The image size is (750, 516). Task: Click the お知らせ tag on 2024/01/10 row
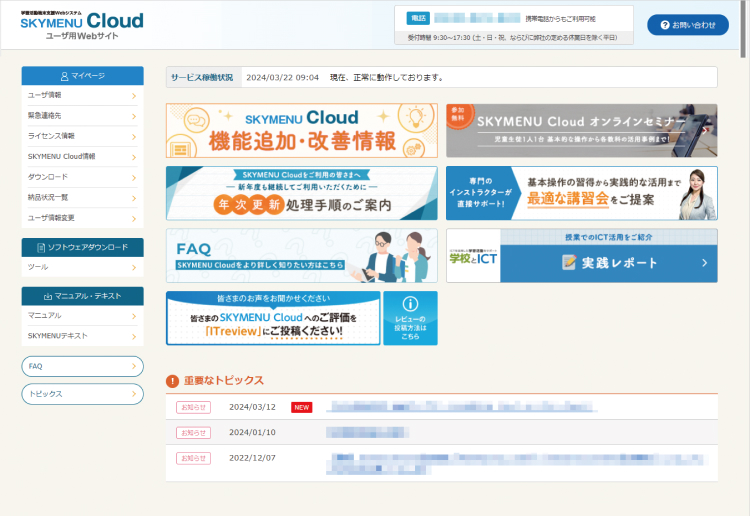194,433
